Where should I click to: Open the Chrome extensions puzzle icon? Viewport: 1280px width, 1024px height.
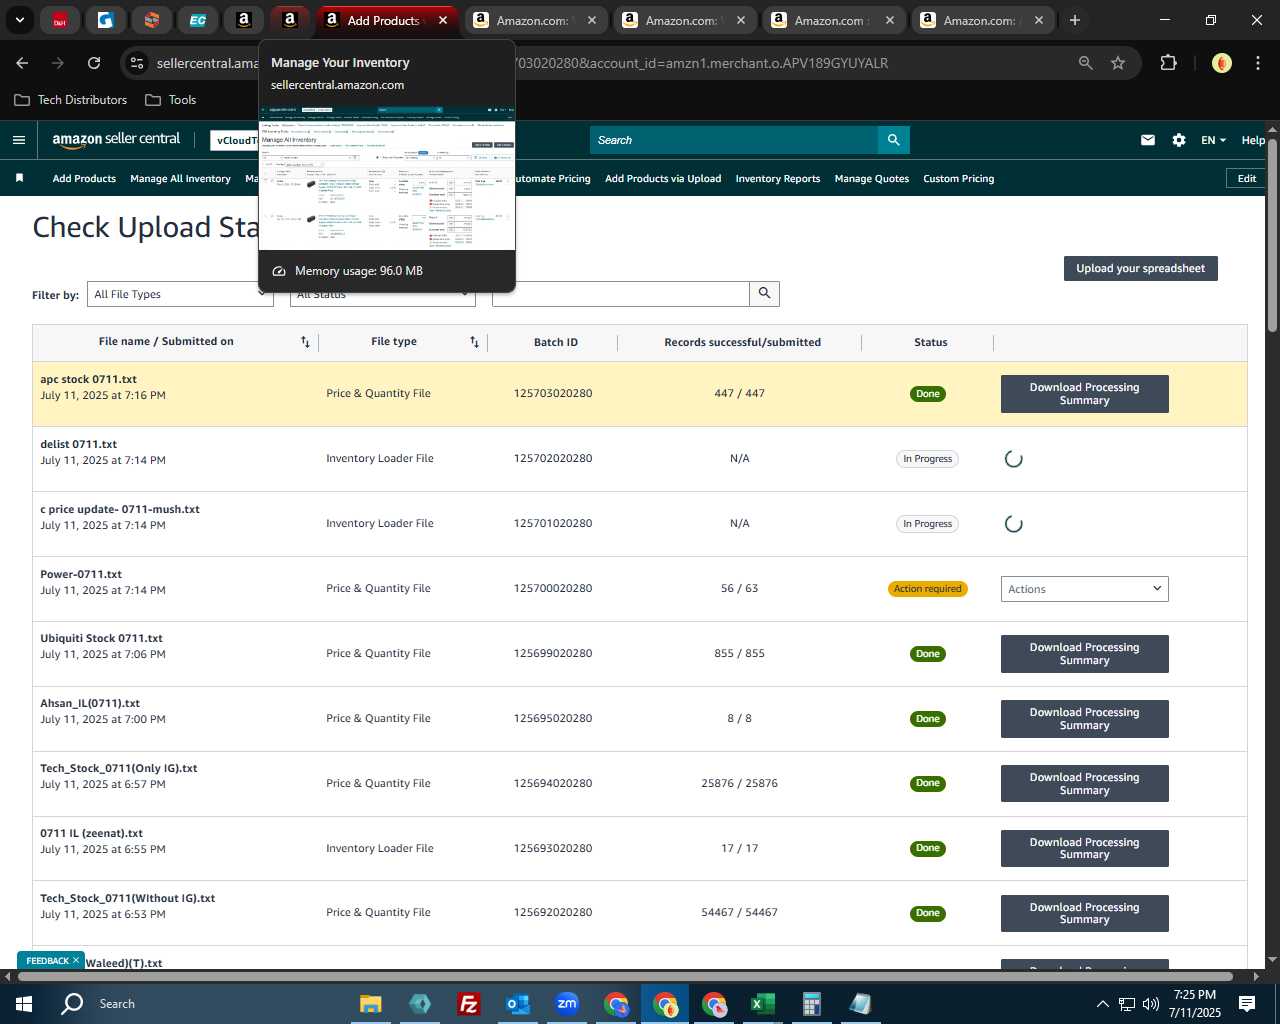(1168, 63)
